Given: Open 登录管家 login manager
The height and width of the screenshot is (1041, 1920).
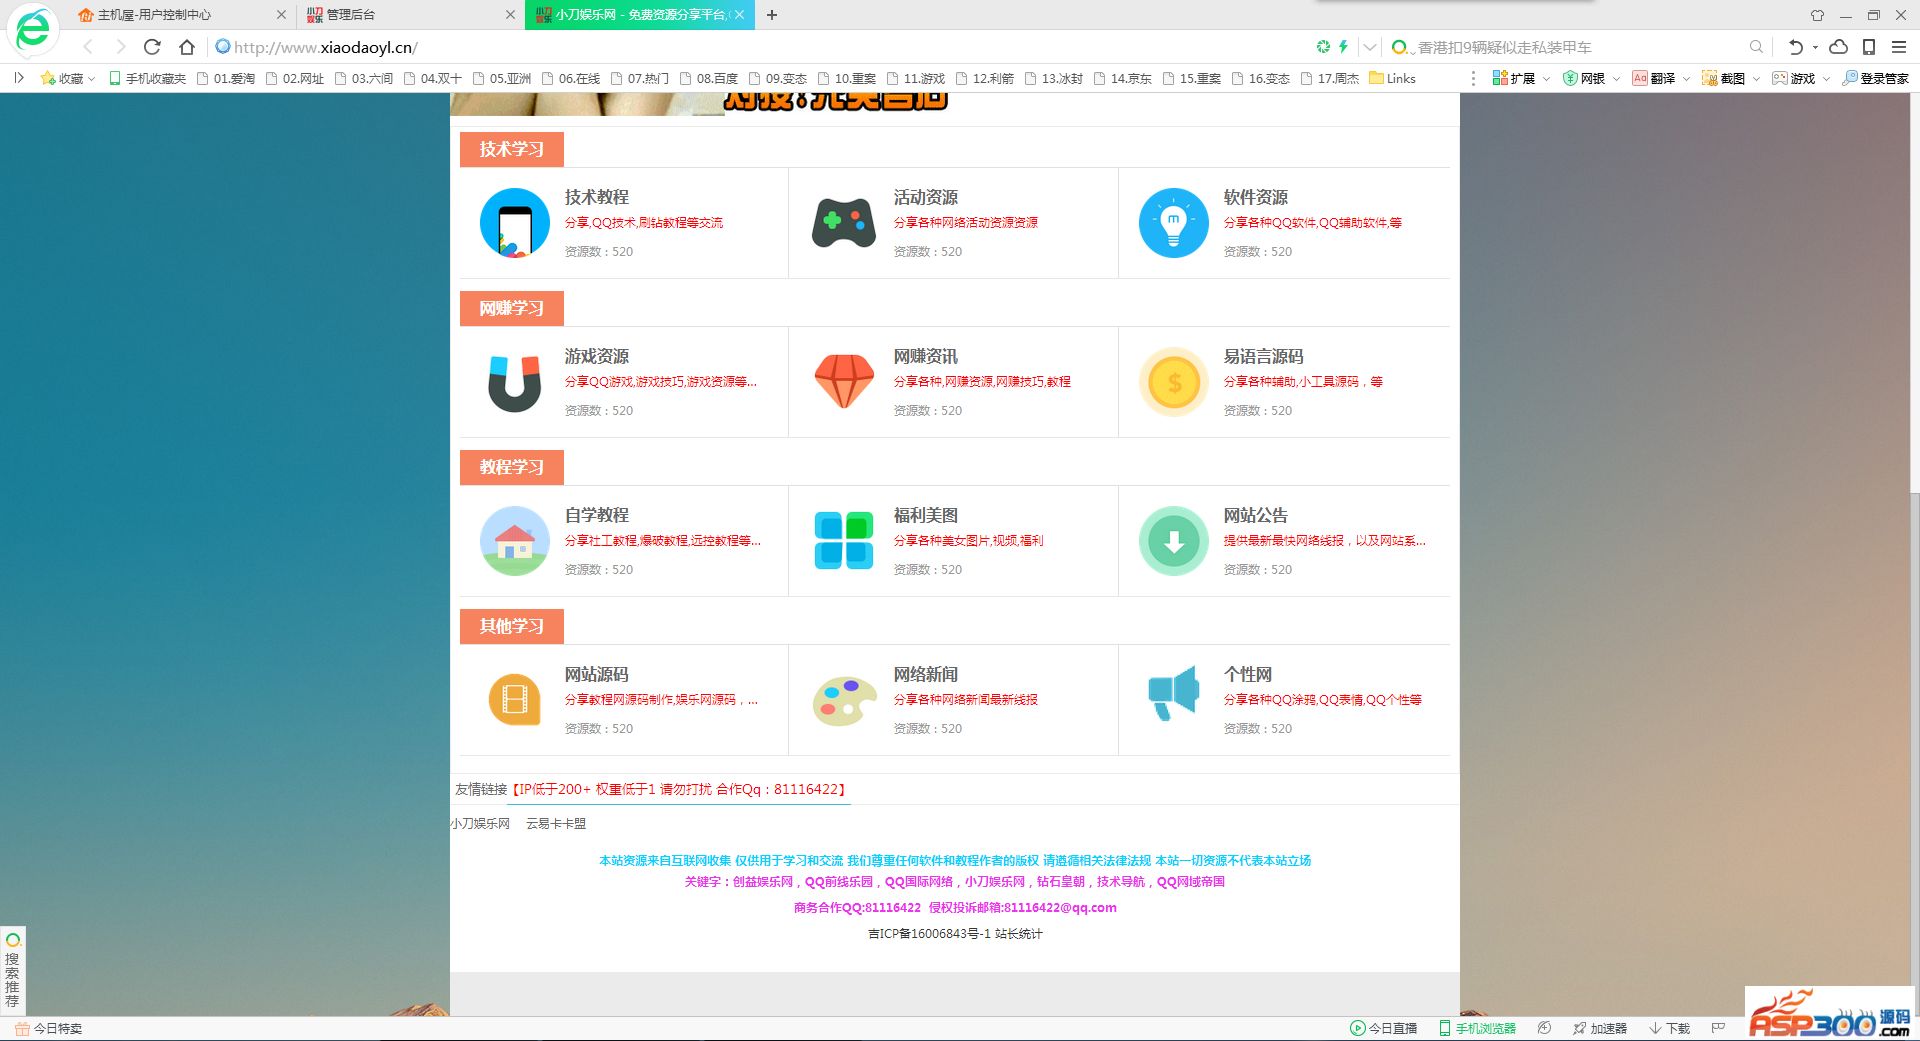Looking at the screenshot, I should click(1876, 78).
